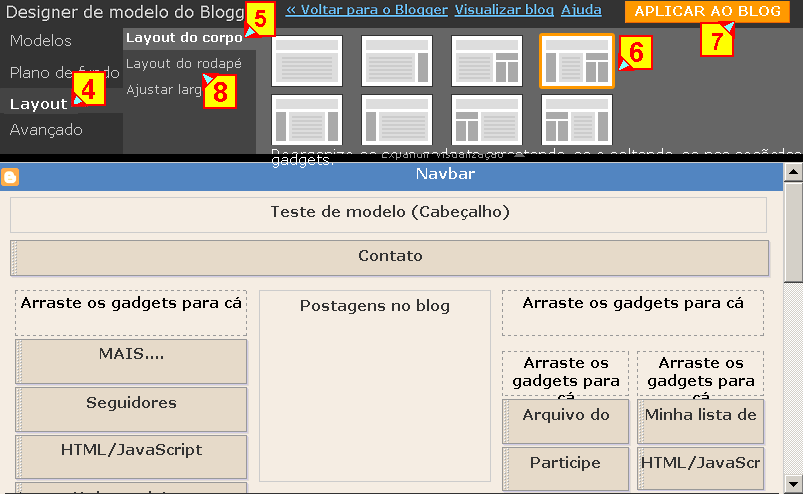Click the Designer de modelo do Blogger title
The image size is (803, 494).
125,12
